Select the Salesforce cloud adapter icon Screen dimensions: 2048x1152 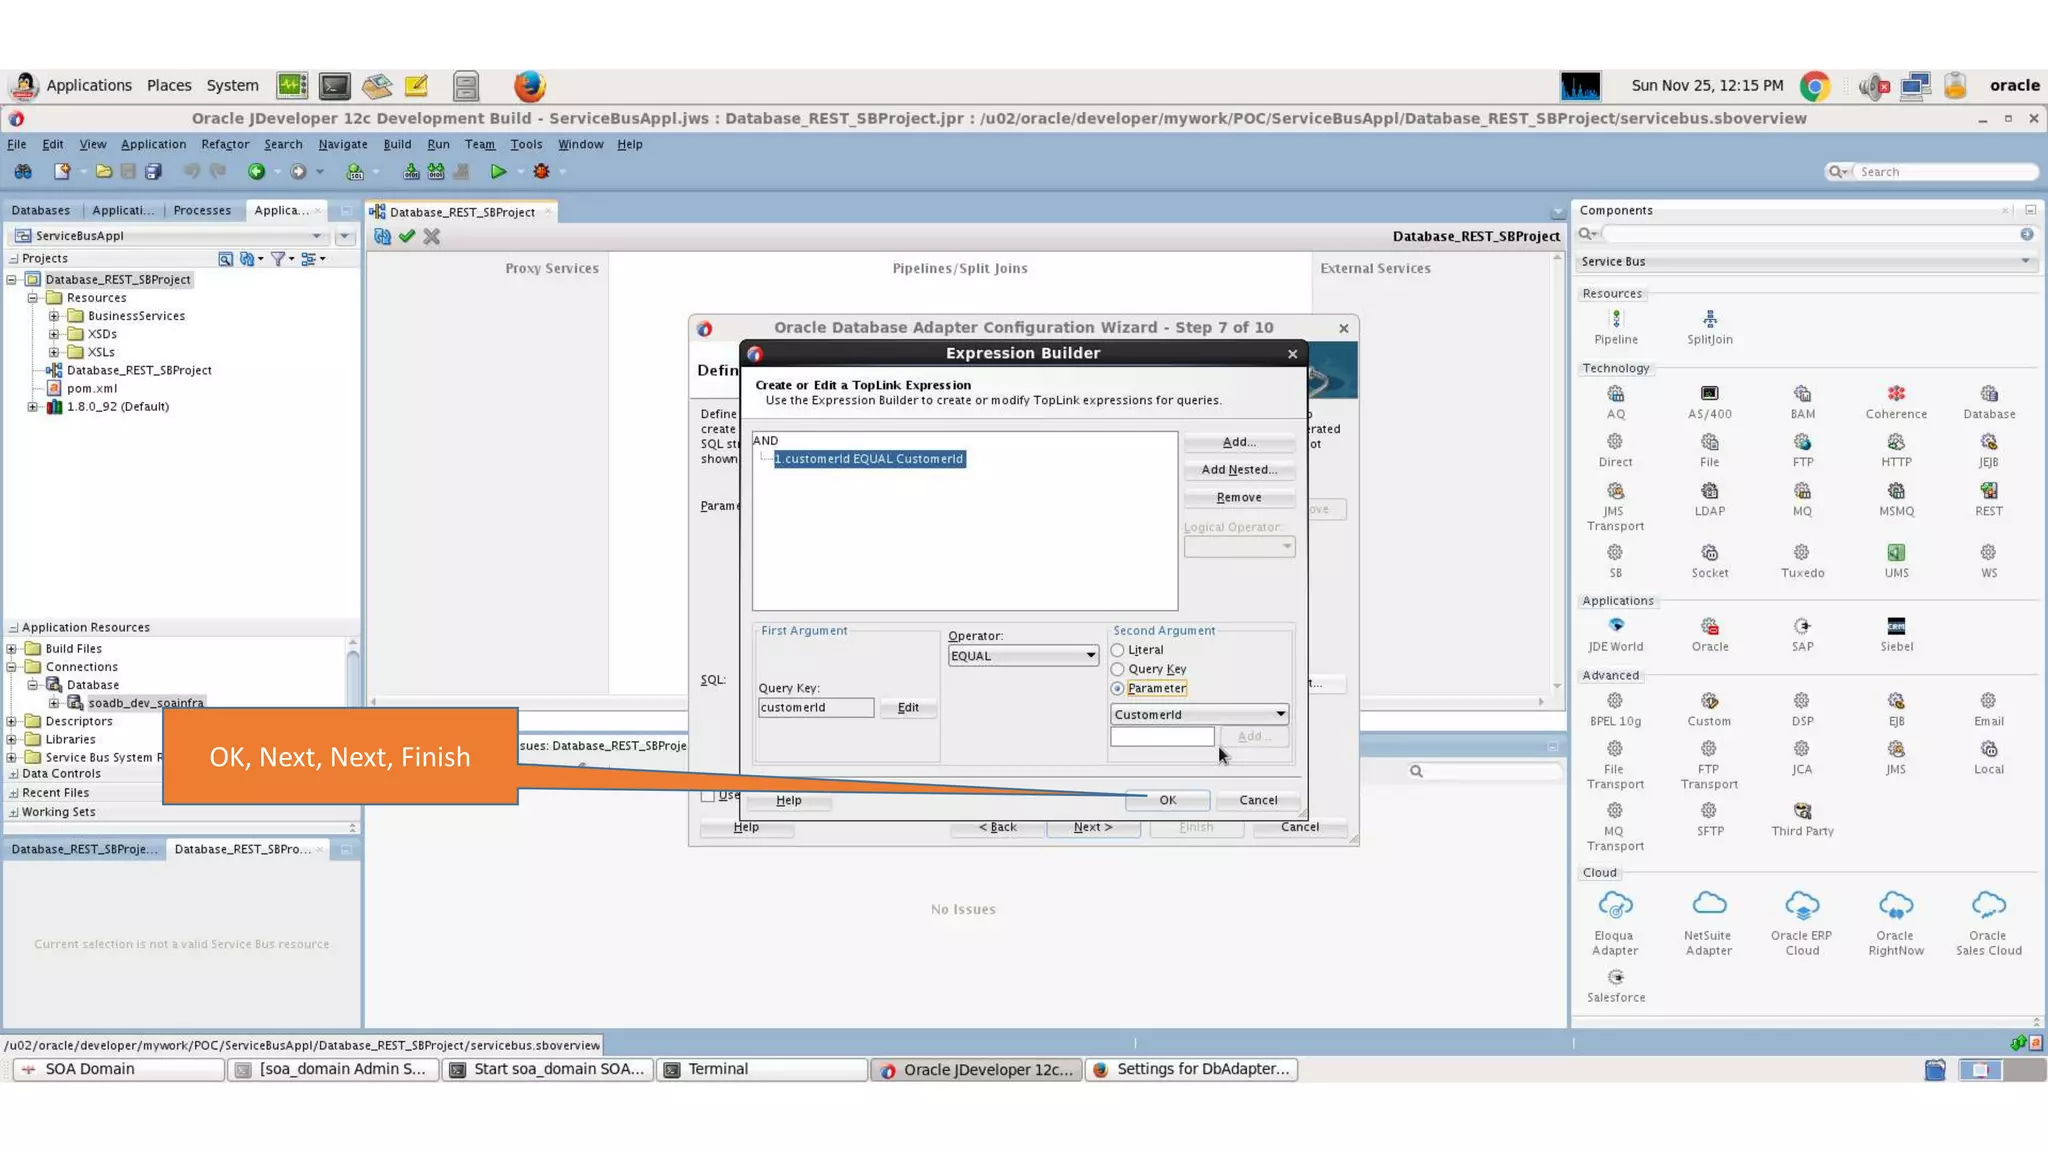point(1615,978)
